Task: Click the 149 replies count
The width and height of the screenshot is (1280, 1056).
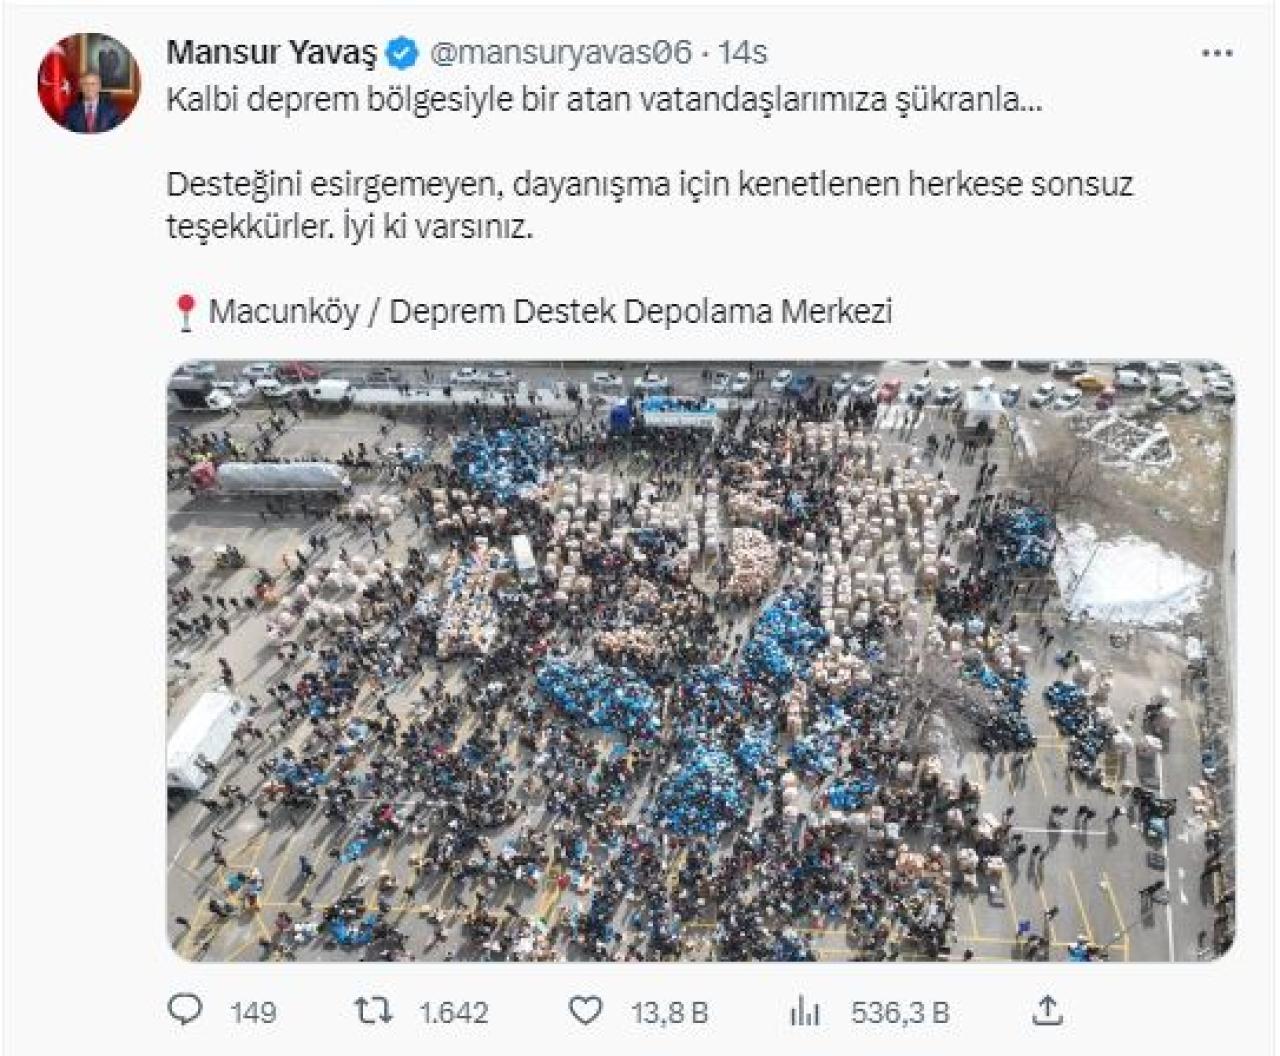Action: [253, 1013]
